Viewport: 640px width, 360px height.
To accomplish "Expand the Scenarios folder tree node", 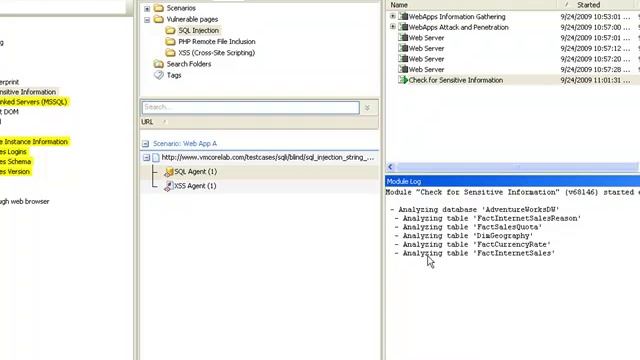I will coord(147,8).
